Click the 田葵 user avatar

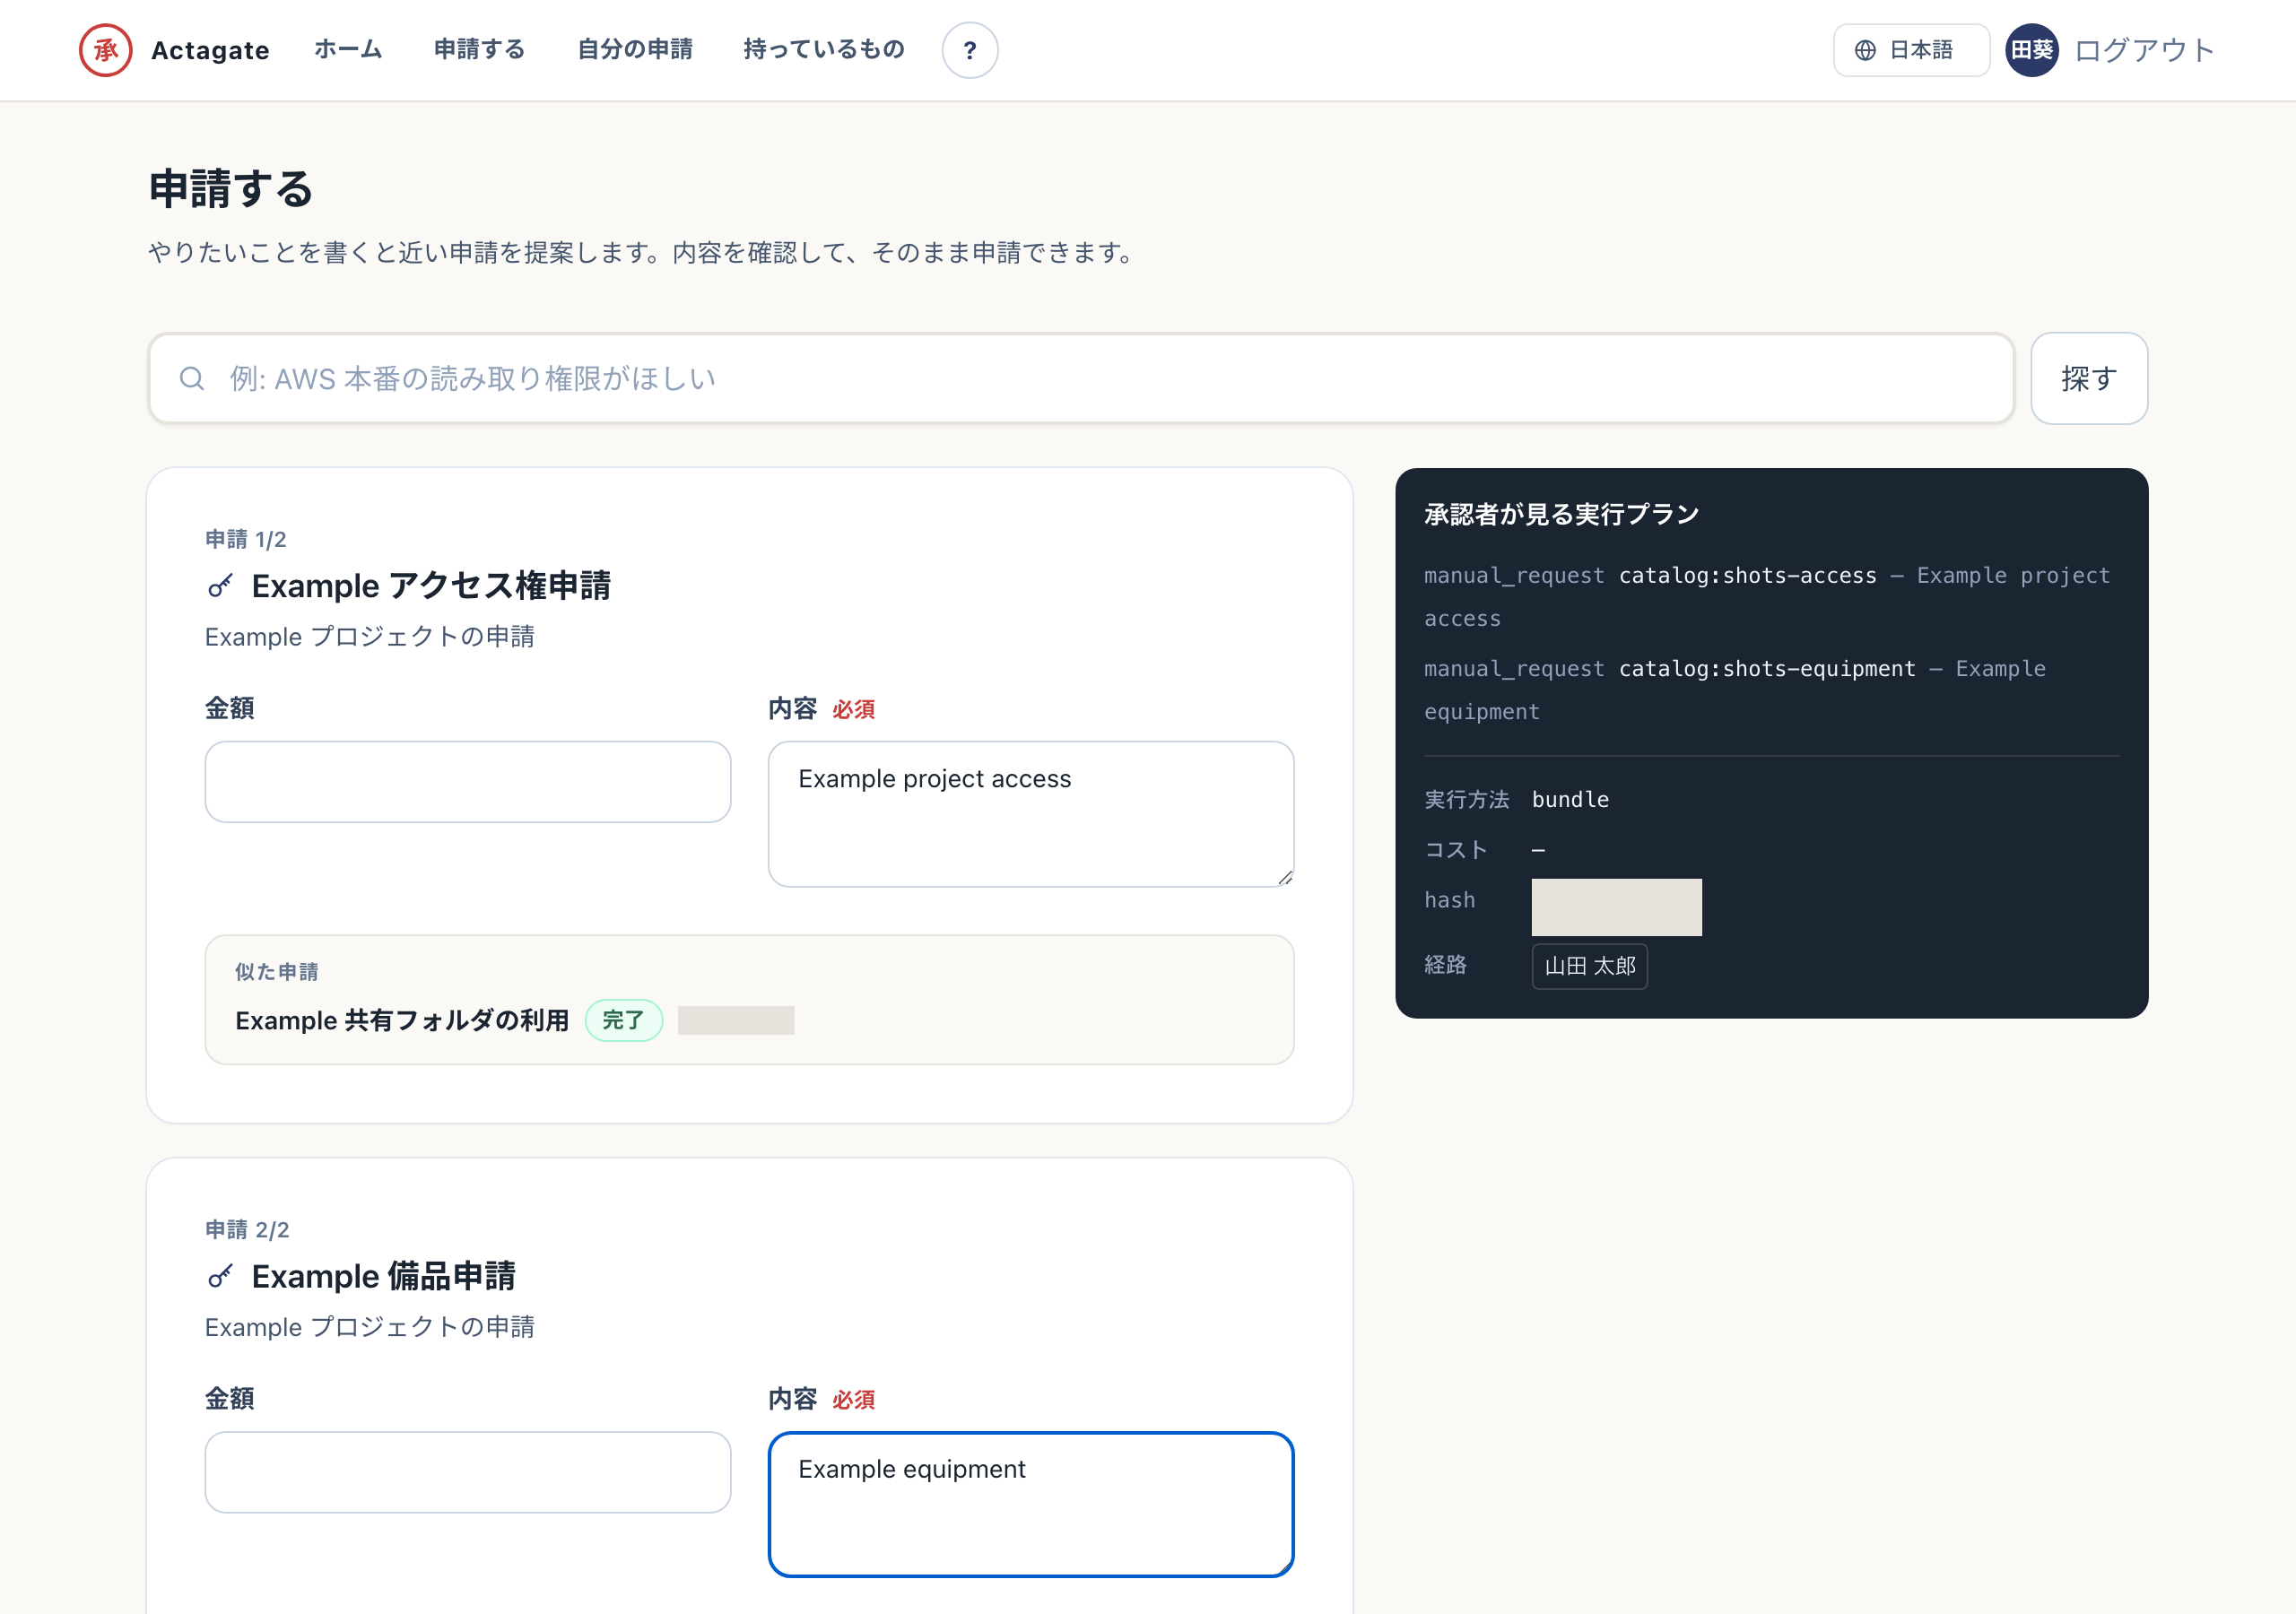click(2031, 50)
